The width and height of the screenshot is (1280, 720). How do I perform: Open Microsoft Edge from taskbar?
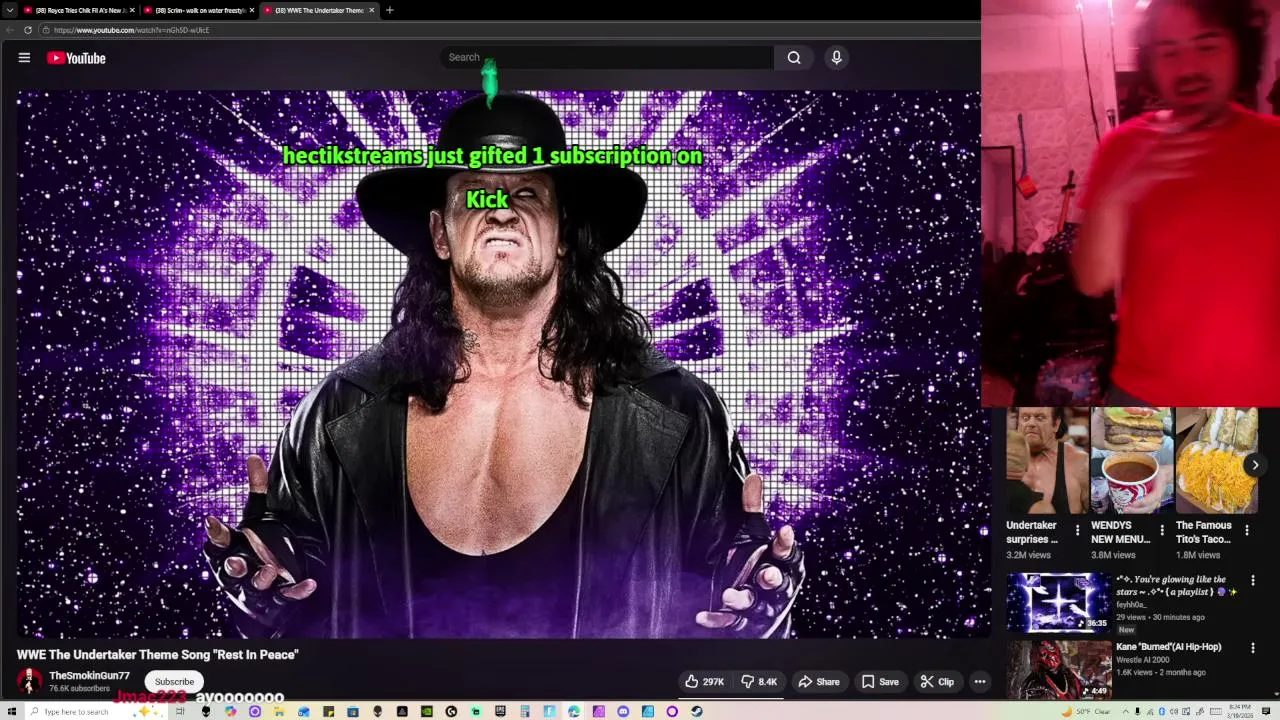click(x=573, y=711)
